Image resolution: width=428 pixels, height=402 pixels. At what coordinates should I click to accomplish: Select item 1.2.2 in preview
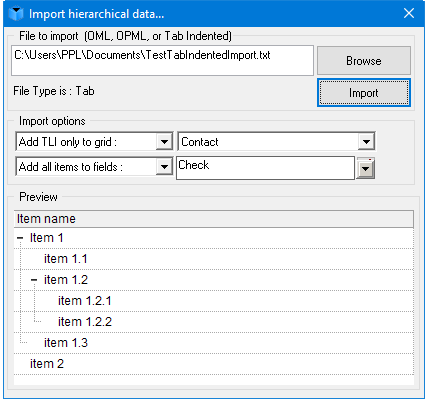coord(85,322)
